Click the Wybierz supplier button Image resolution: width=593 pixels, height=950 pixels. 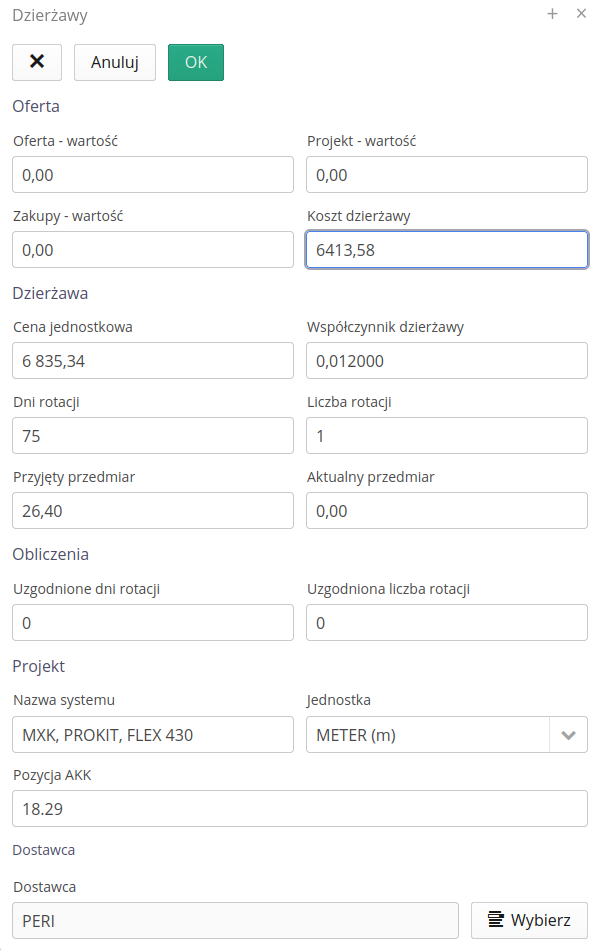[x=529, y=920]
